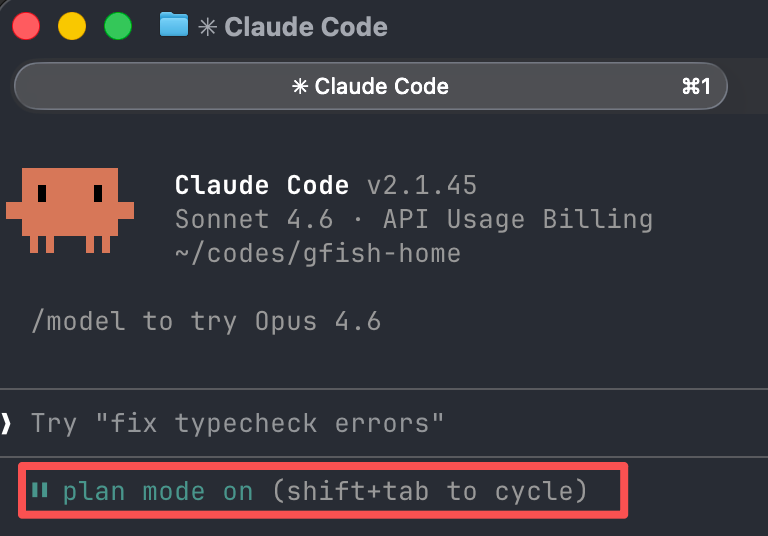The height and width of the screenshot is (536, 768).
Task: Toggle the plan mode on indicator
Action: pos(158,491)
